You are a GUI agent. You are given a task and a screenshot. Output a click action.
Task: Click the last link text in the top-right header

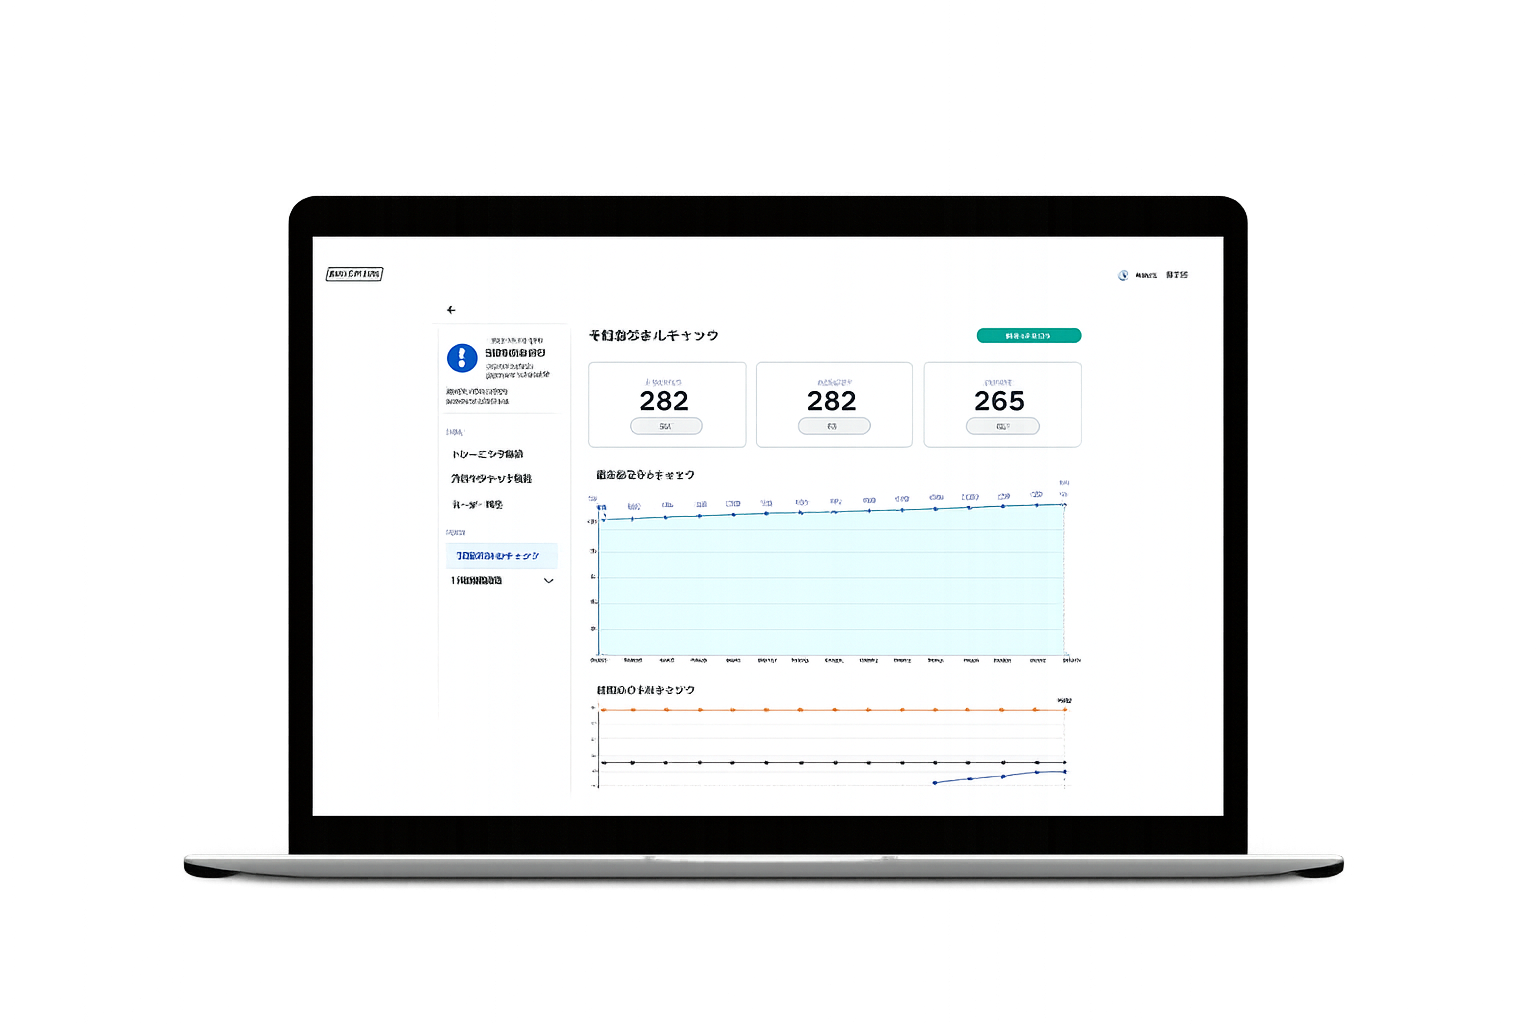click(1176, 275)
